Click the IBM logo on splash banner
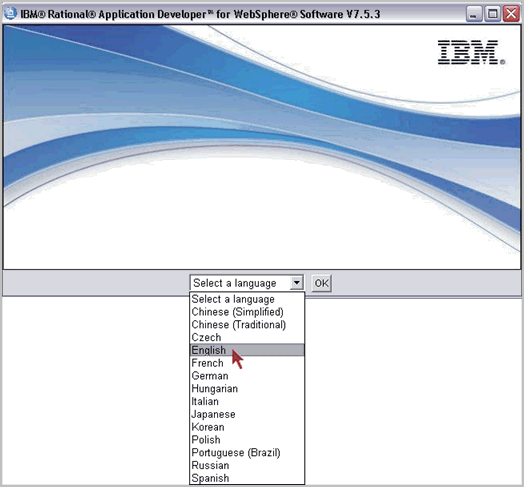 coord(471,52)
